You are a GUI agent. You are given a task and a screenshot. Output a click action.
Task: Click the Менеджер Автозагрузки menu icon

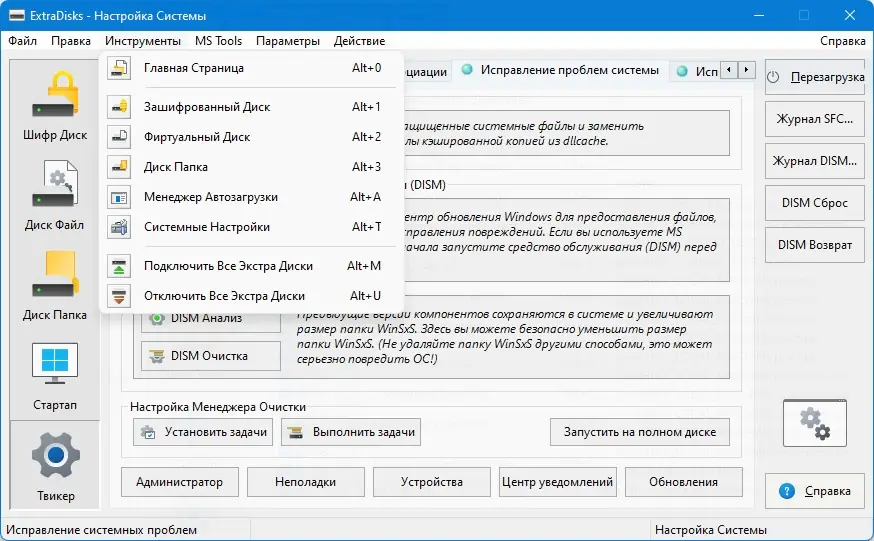pos(119,197)
